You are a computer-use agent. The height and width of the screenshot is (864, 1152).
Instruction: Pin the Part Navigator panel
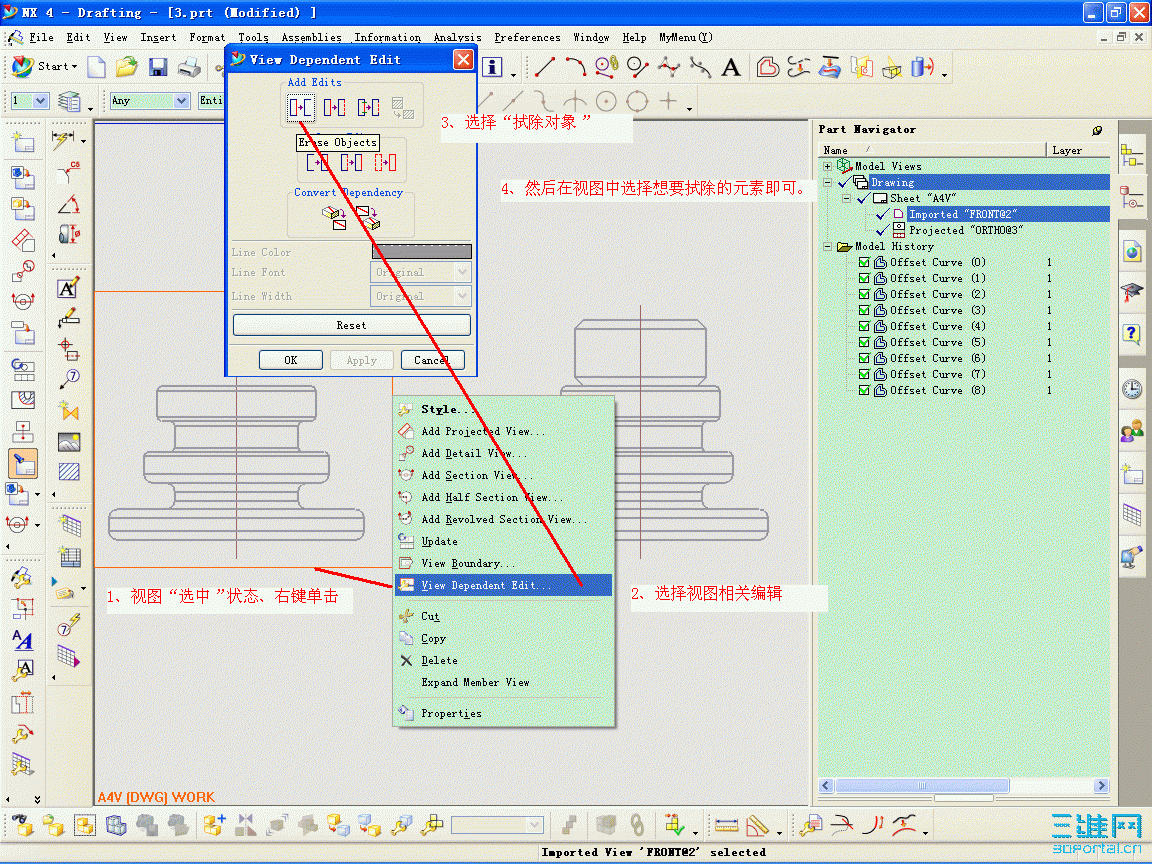(1097, 130)
